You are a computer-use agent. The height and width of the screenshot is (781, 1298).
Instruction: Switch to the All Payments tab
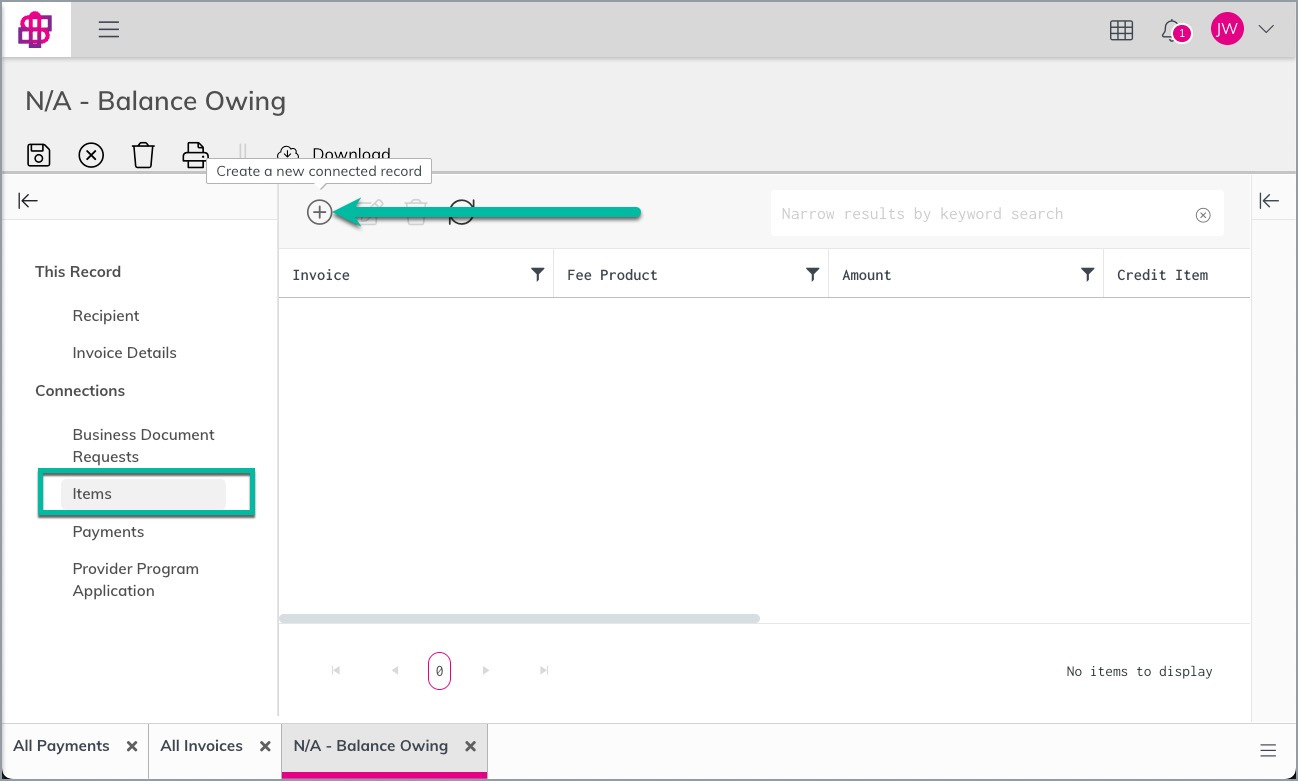61,746
